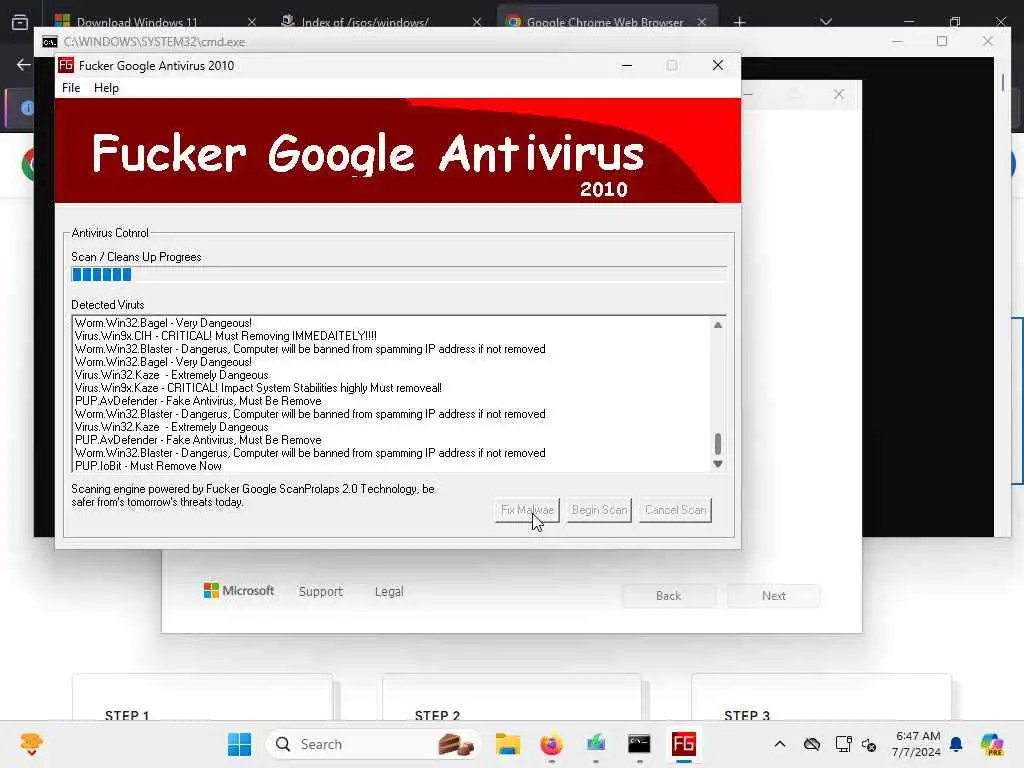
Task: Click the Fix Malwae button
Action: [527, 510]
